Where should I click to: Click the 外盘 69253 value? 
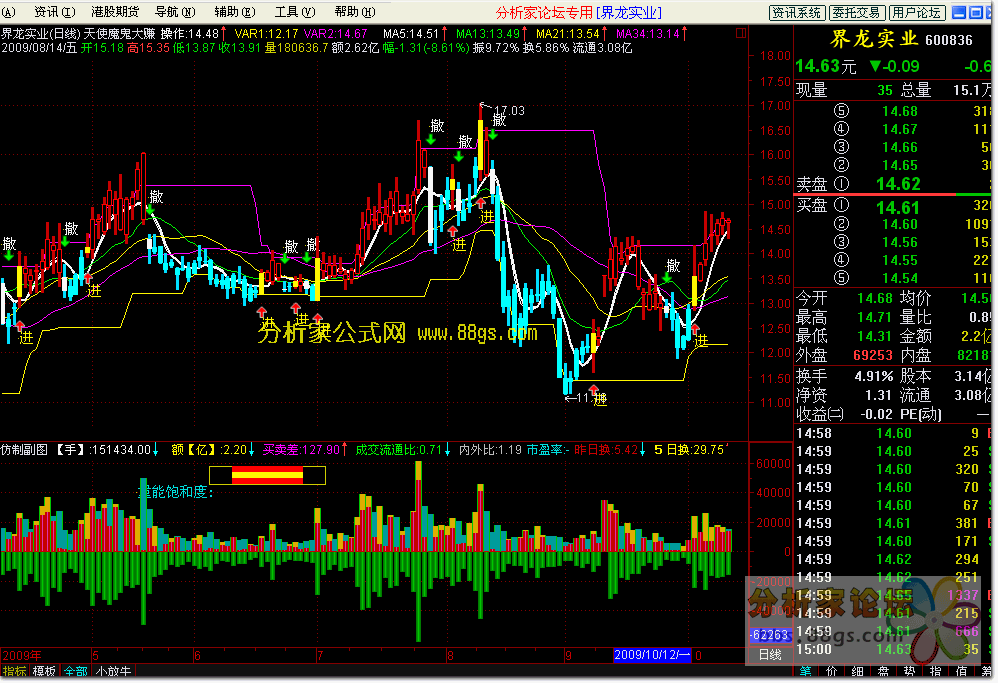[873, 355]
